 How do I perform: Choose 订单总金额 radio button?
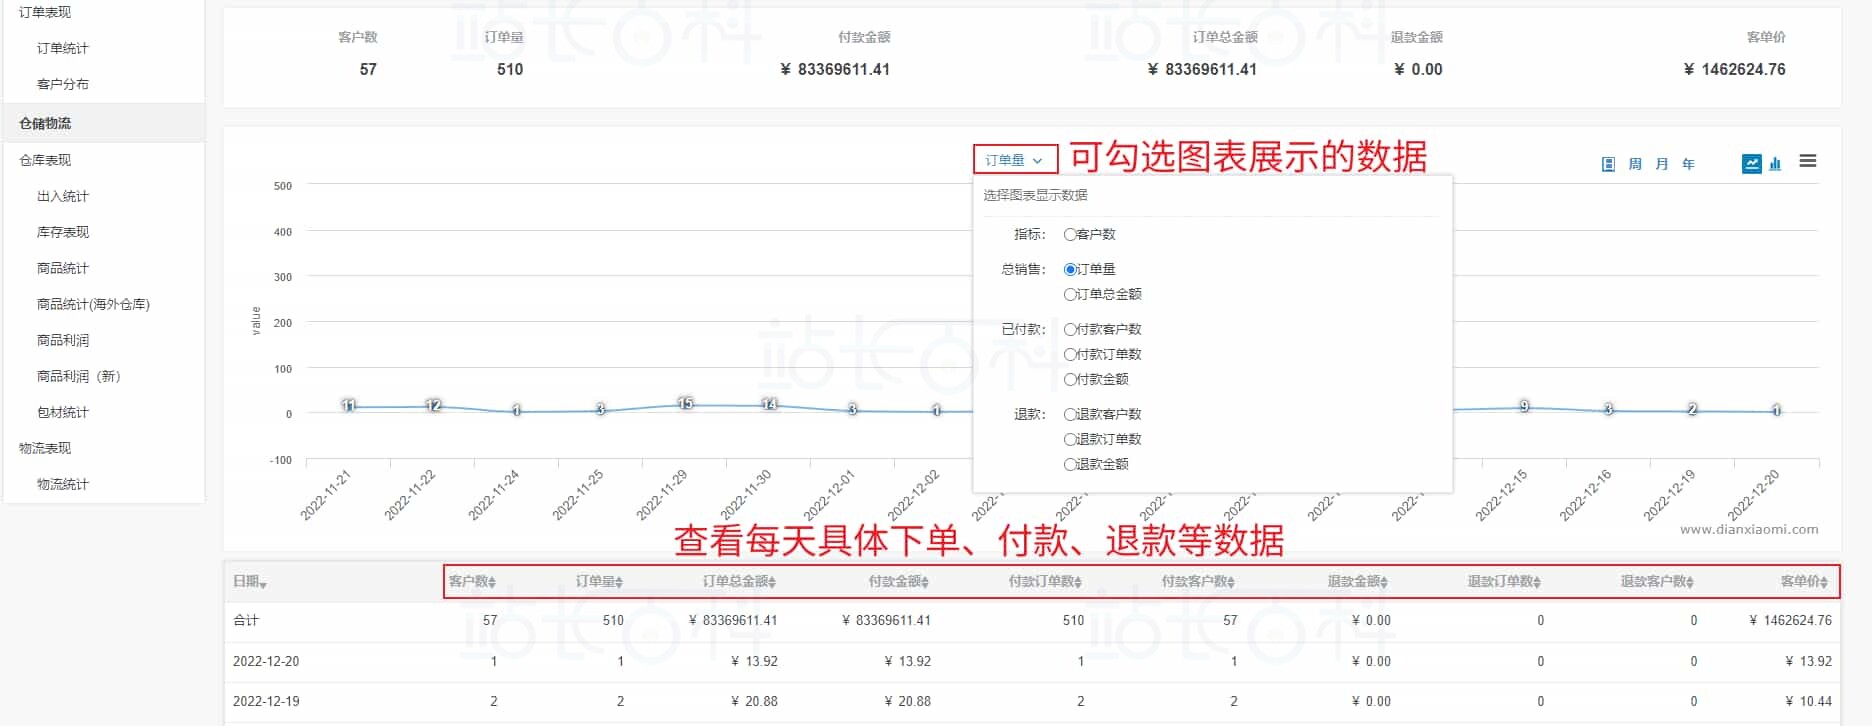tap(1070, 294)
